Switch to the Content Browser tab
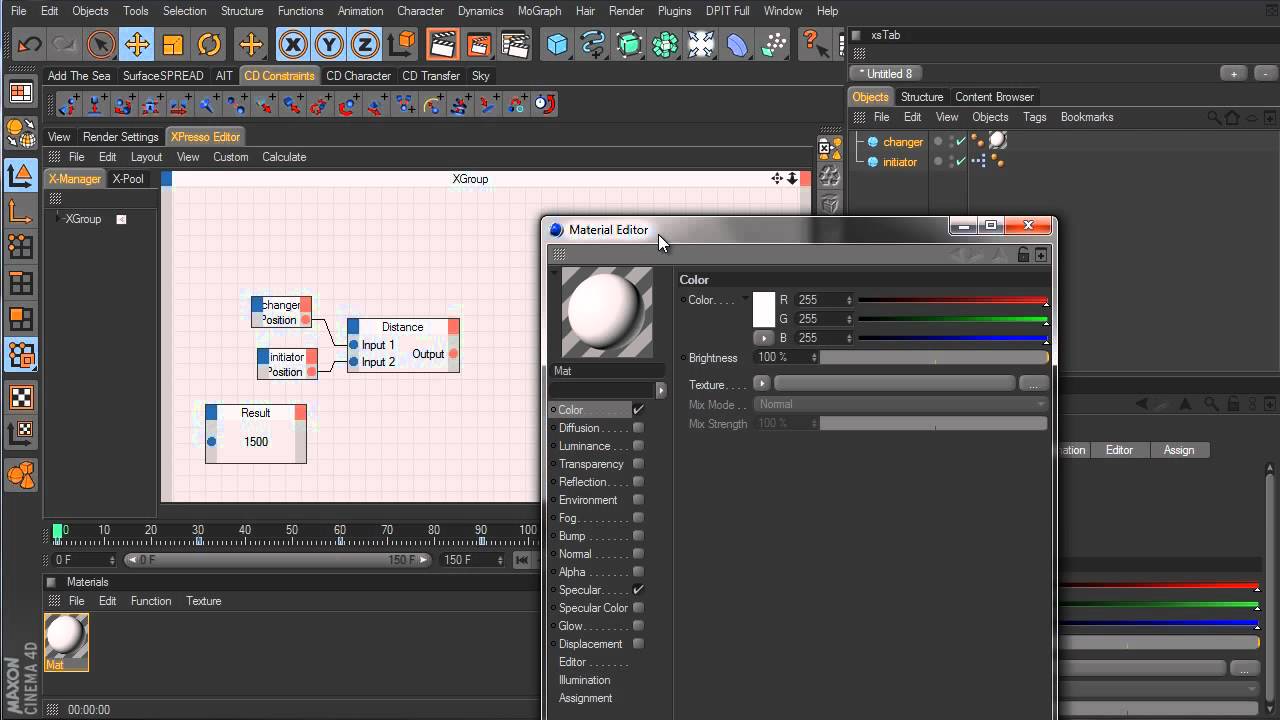The width and height of the screenshot is (1280, 720). 994,97
